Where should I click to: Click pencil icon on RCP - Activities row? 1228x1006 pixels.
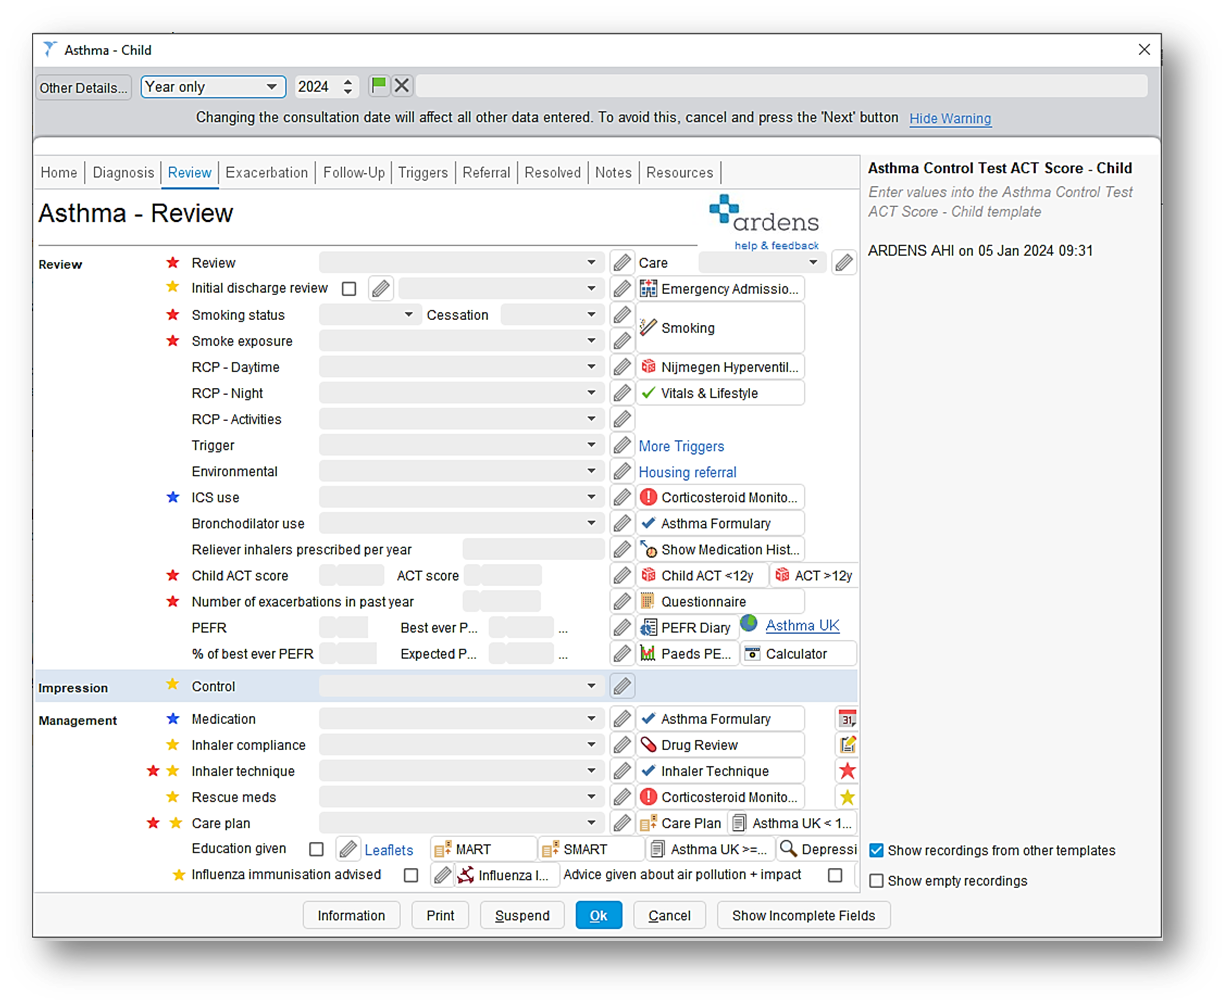(x=622, y=419)
